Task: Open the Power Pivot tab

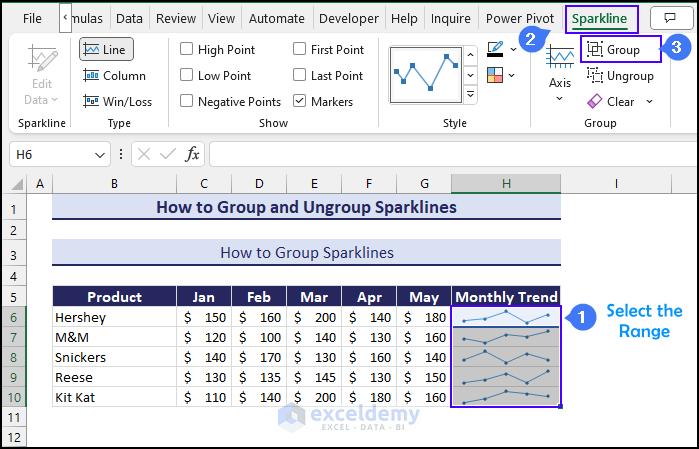Action: click(519, 18)
